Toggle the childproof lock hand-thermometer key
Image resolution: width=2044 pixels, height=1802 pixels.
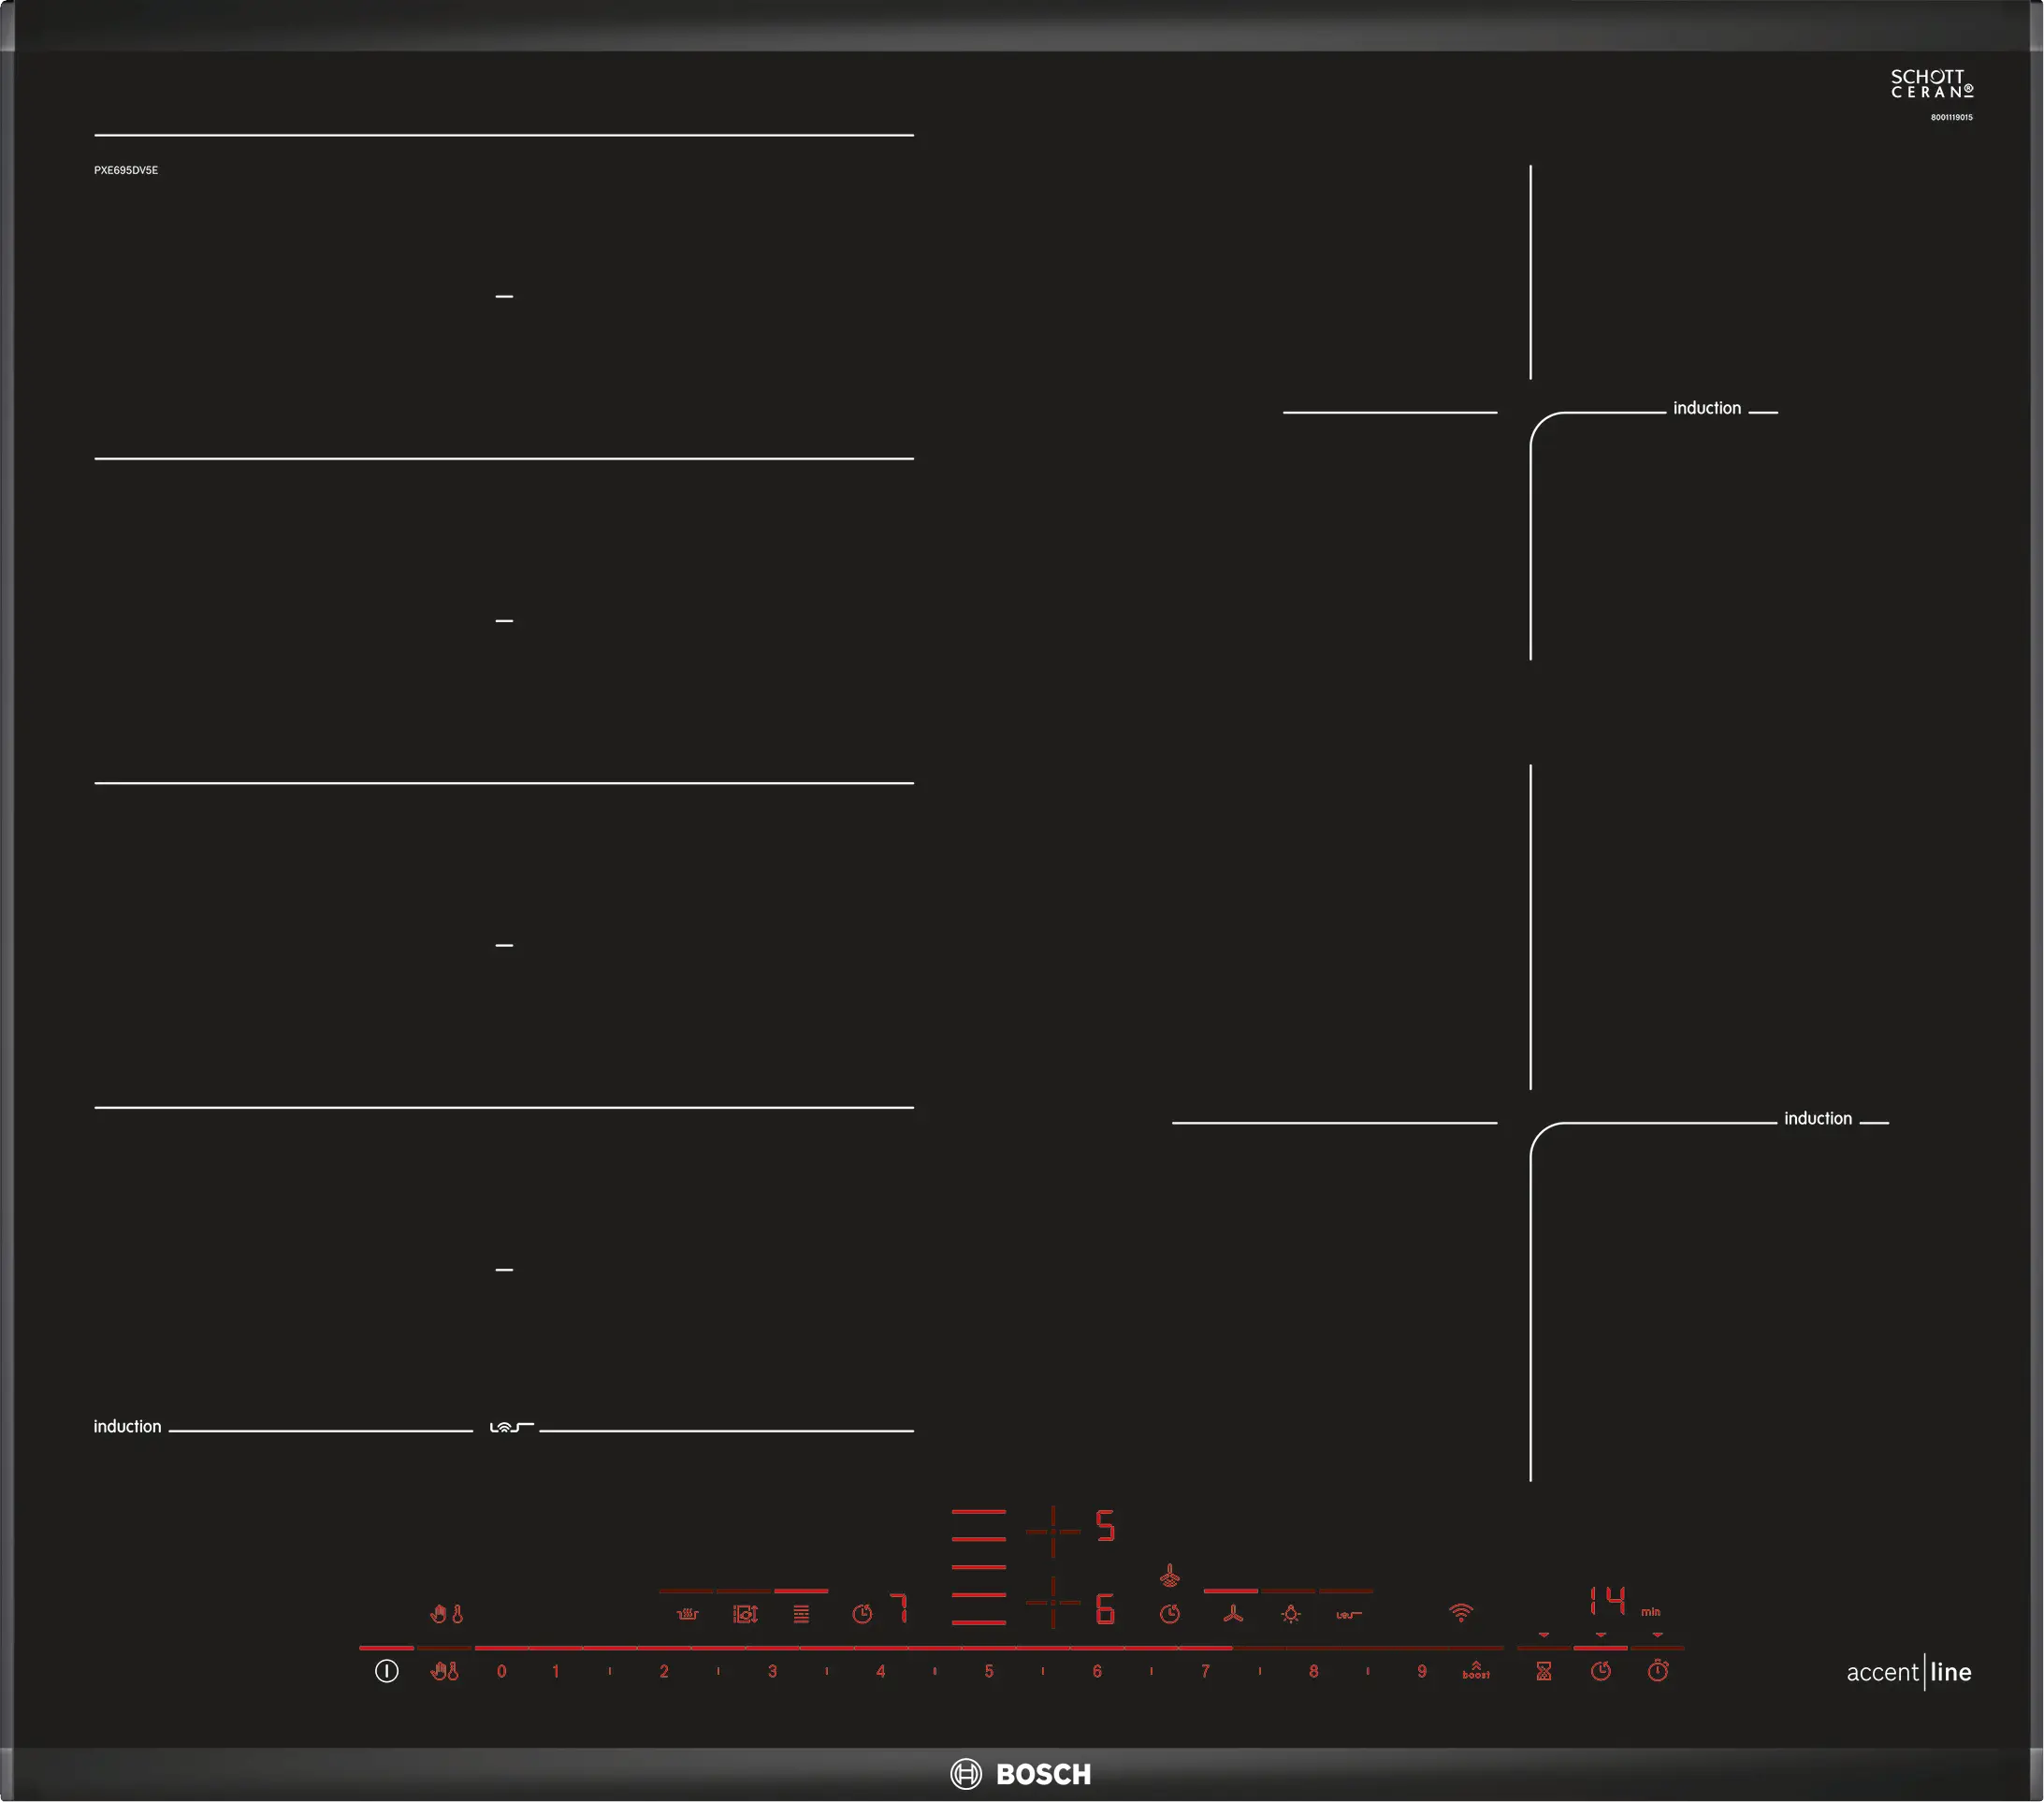pos(444,1671)
